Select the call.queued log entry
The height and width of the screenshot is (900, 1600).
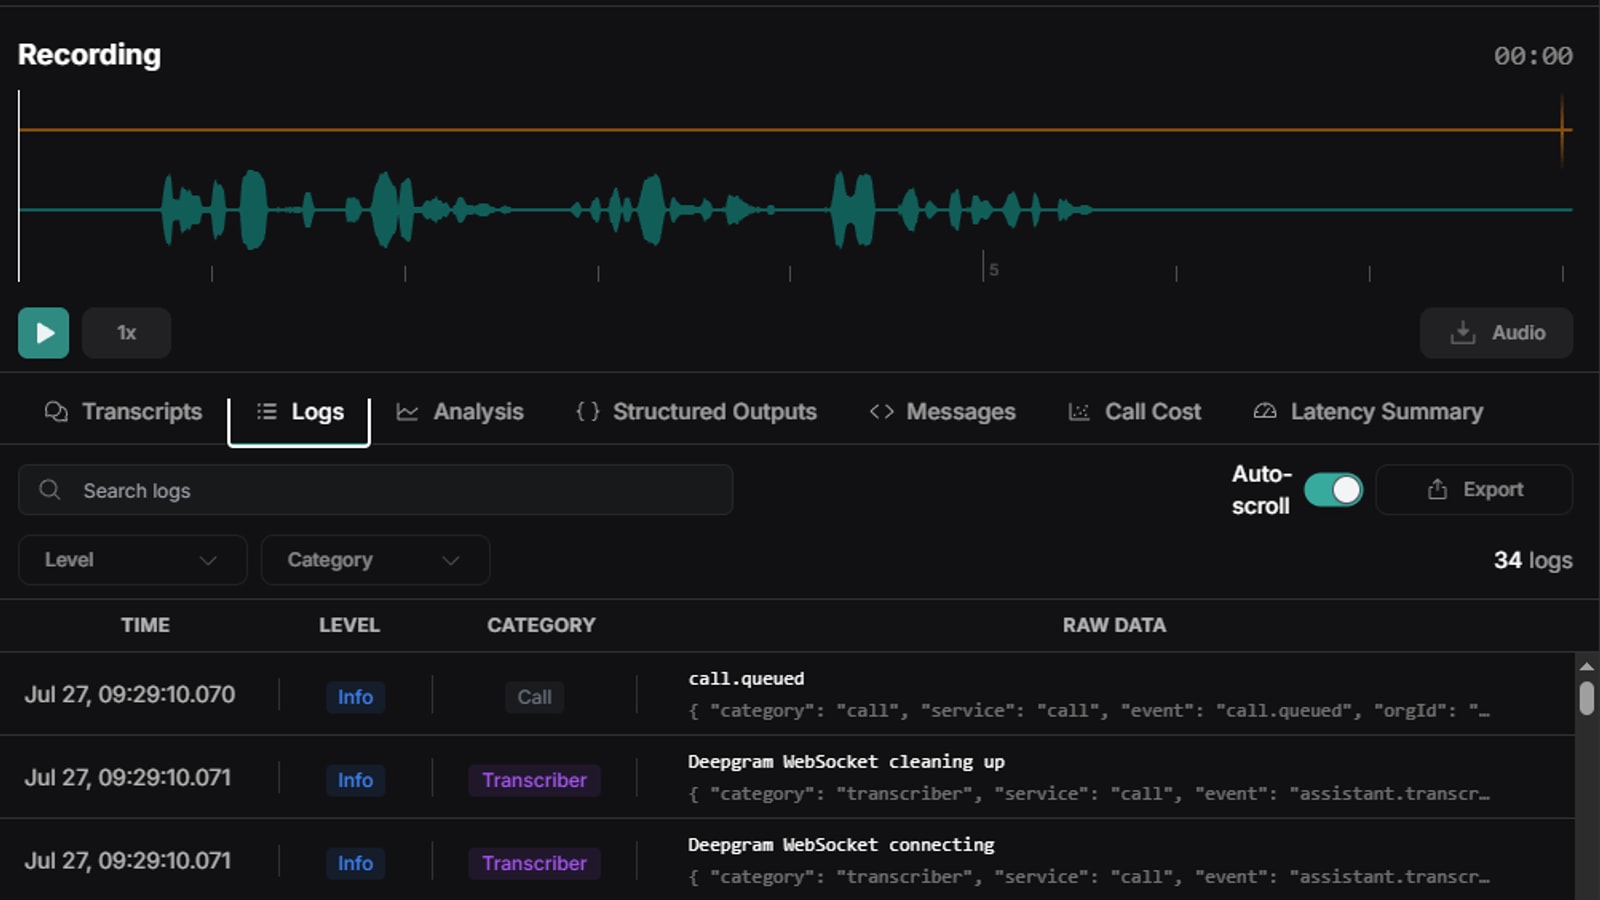click(x=787, y=694)
